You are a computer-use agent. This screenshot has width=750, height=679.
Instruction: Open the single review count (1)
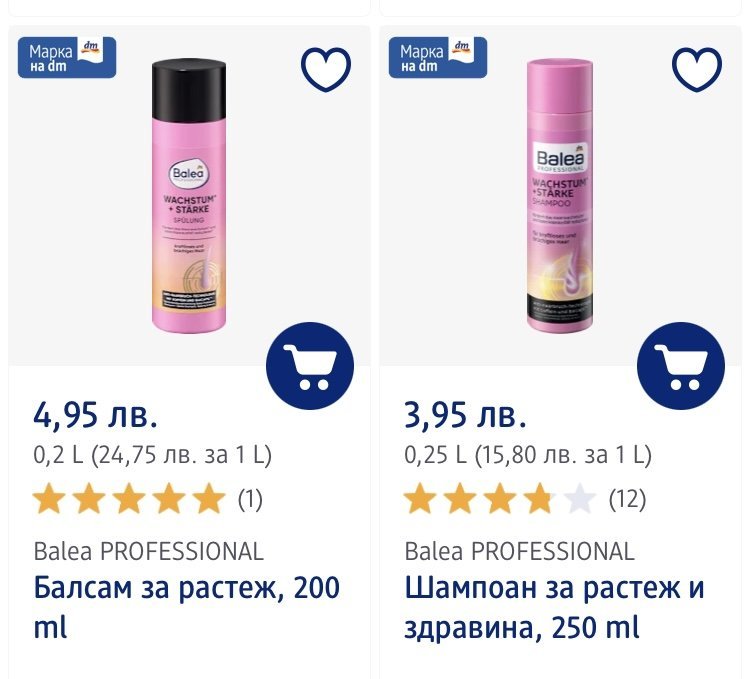pyautogui.click(x=250, y=499)
